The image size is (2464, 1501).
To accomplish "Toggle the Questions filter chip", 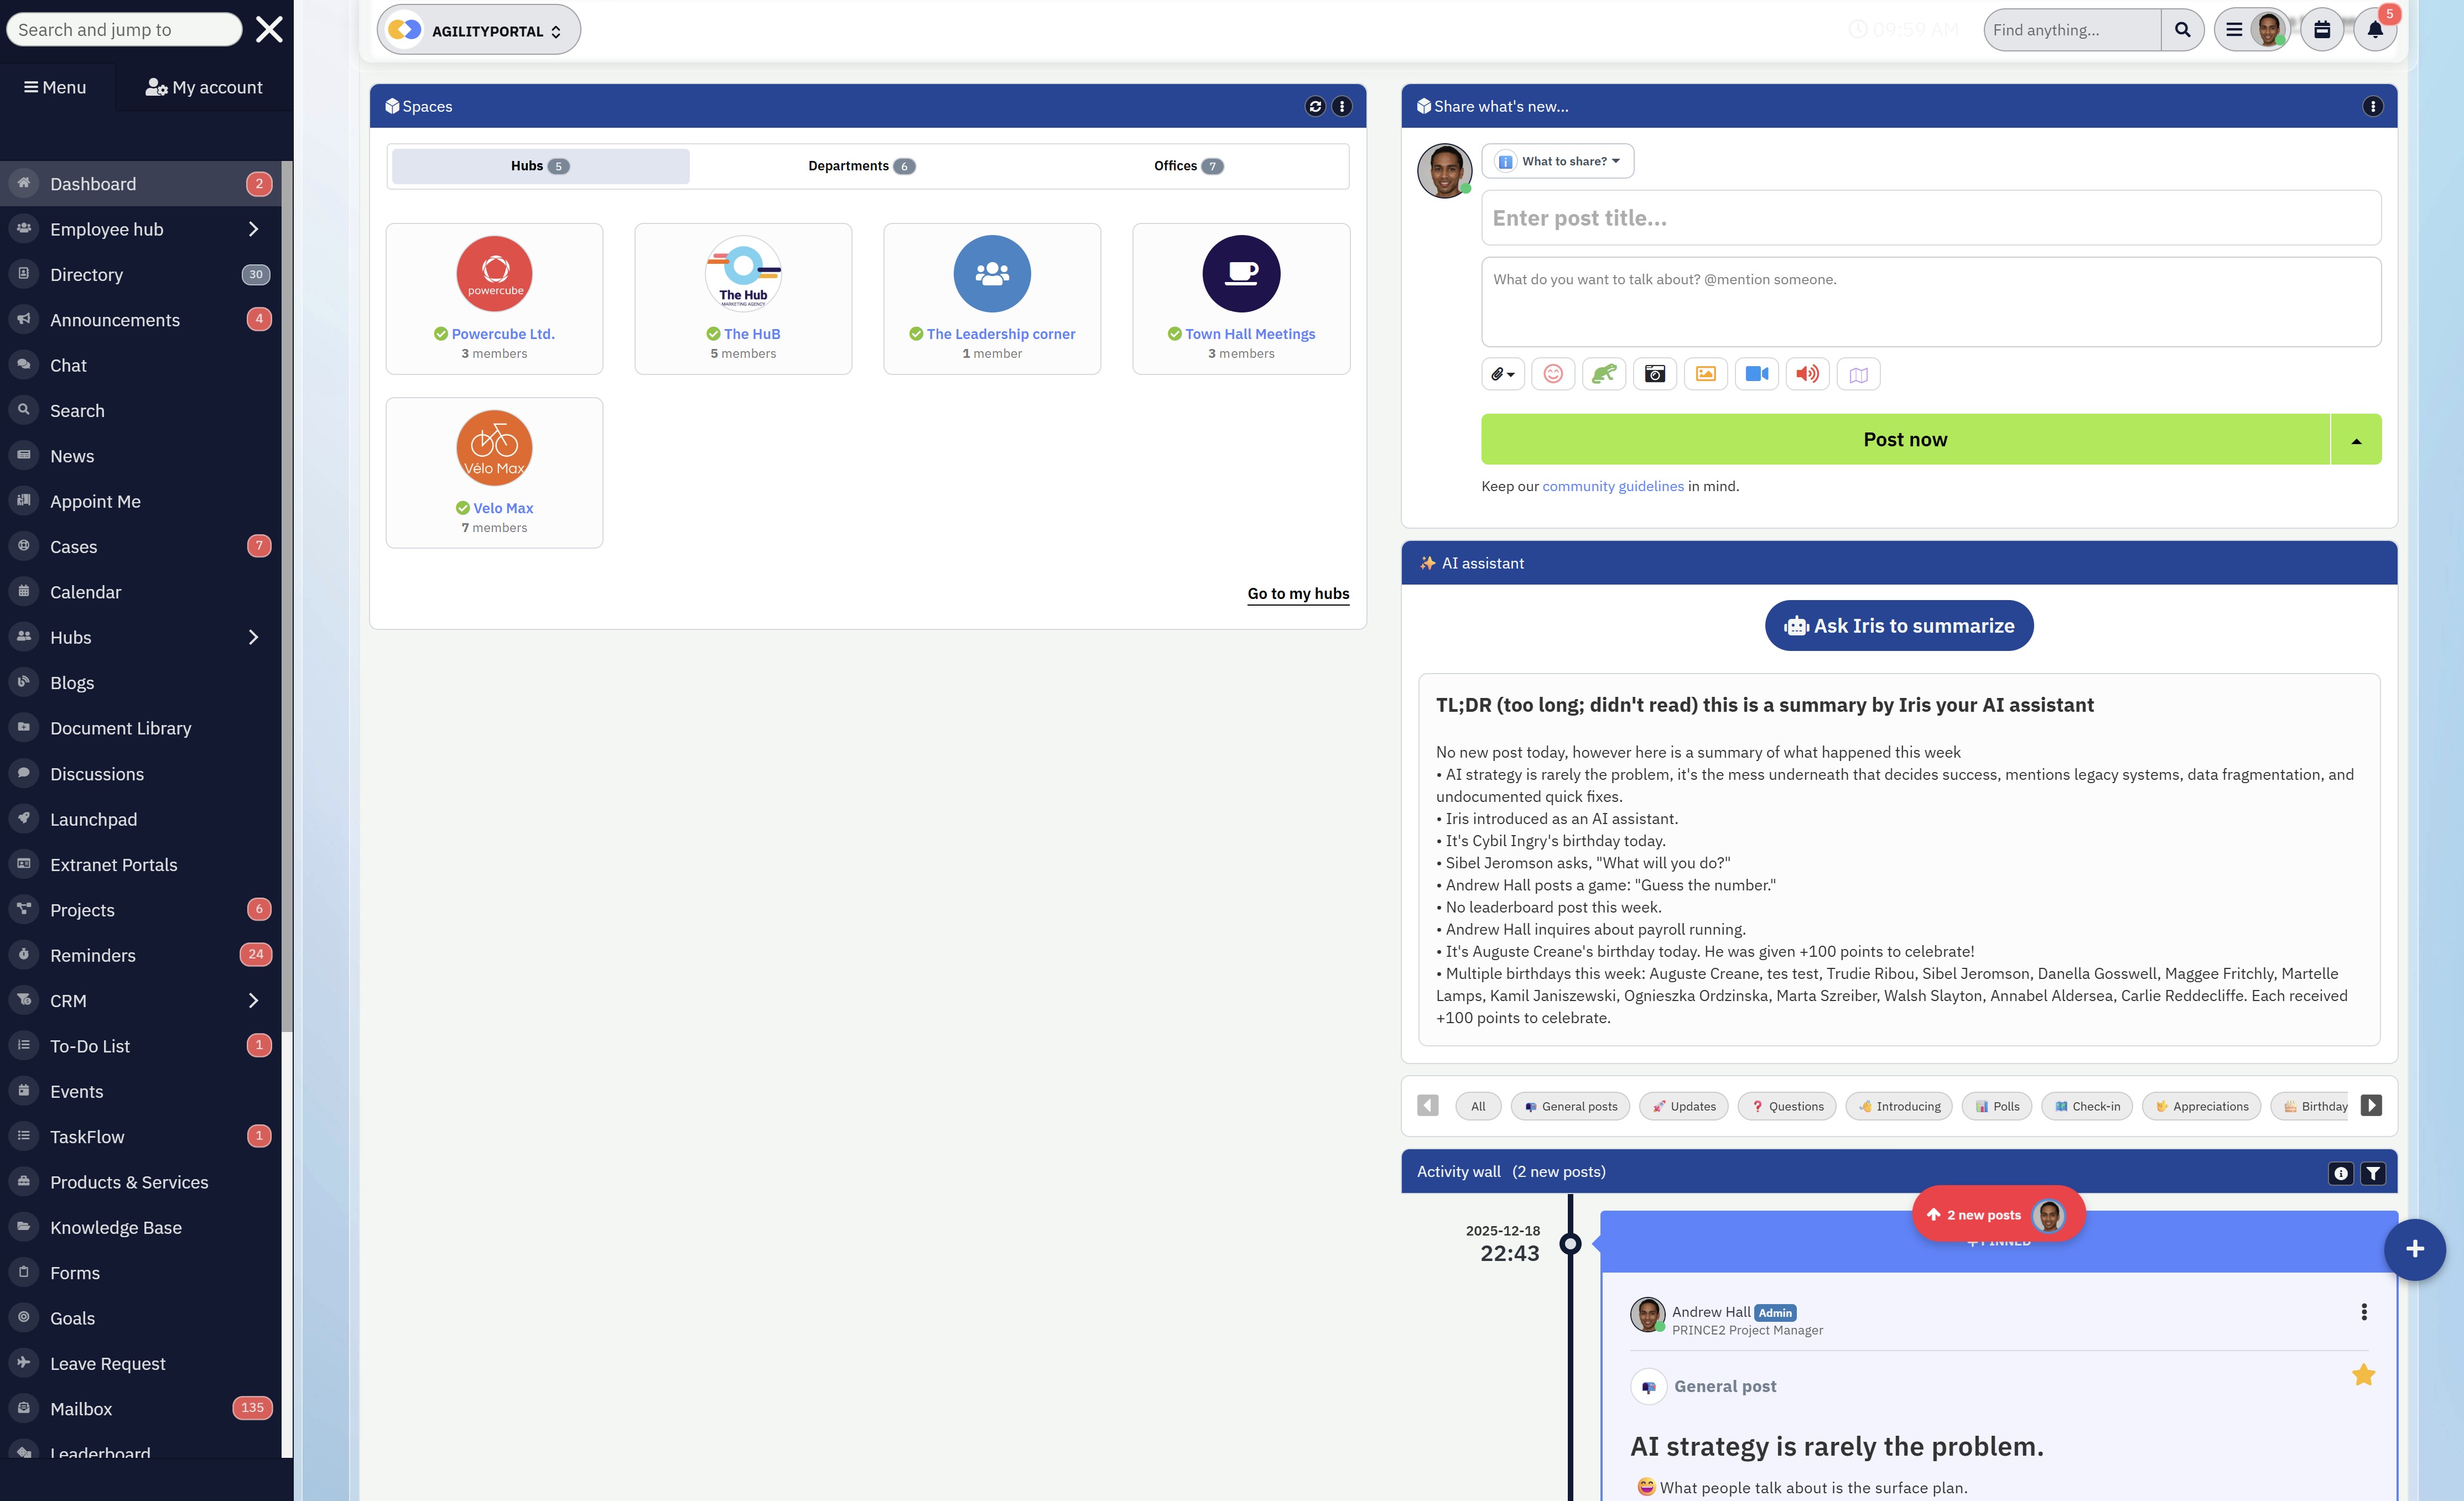I will 1787,1106.
